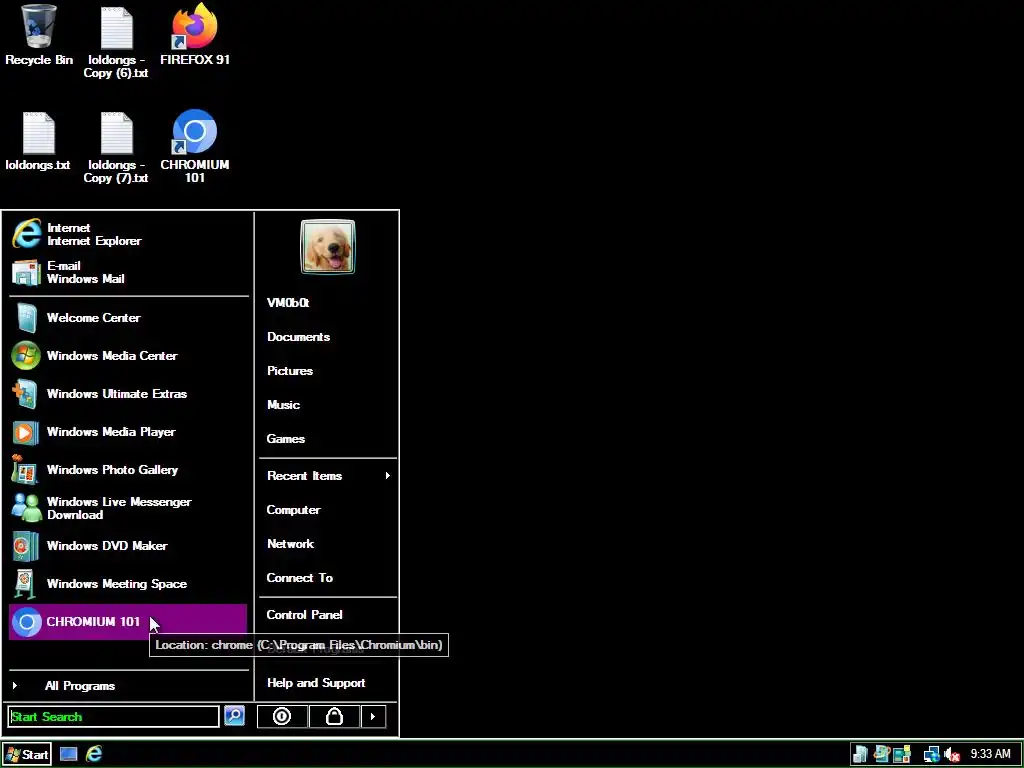Open Welcome Center from Start menu
1024x768 pixels.
click(129, 318)
